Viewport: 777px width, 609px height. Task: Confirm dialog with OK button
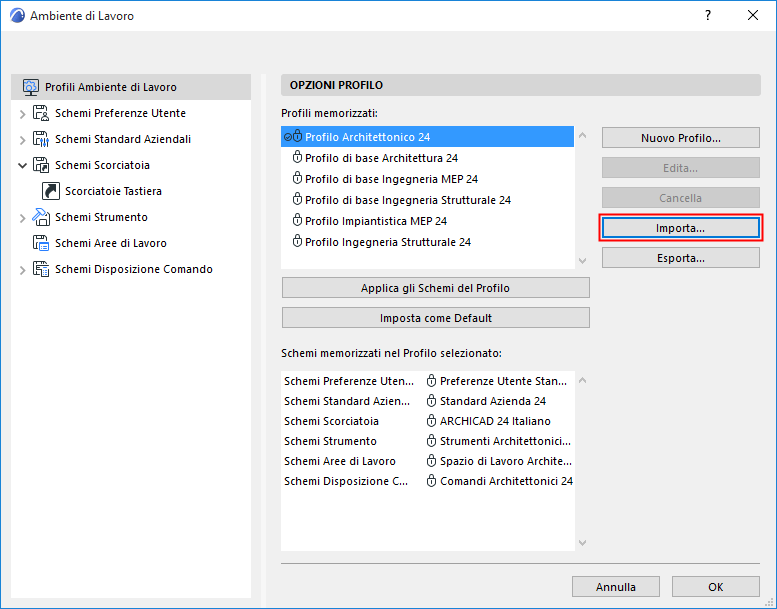pyautogui.click(x=716, y=587)
